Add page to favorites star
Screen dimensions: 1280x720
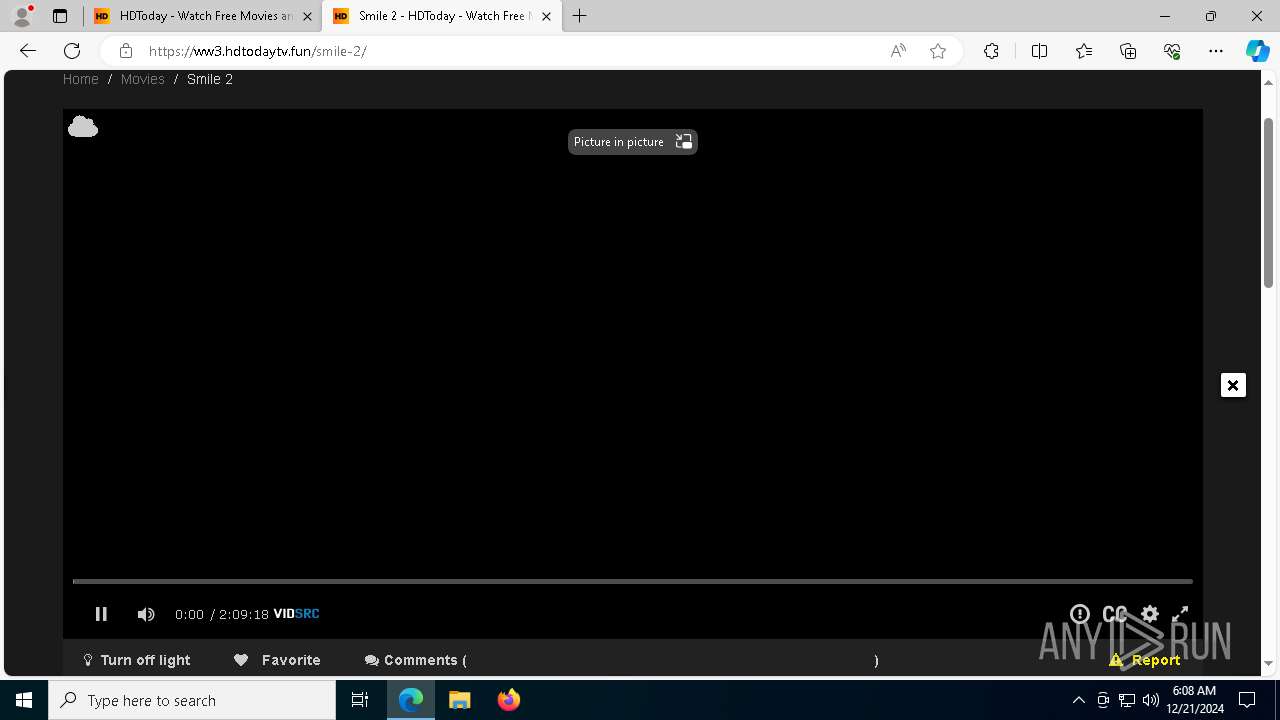coord(938,51)
